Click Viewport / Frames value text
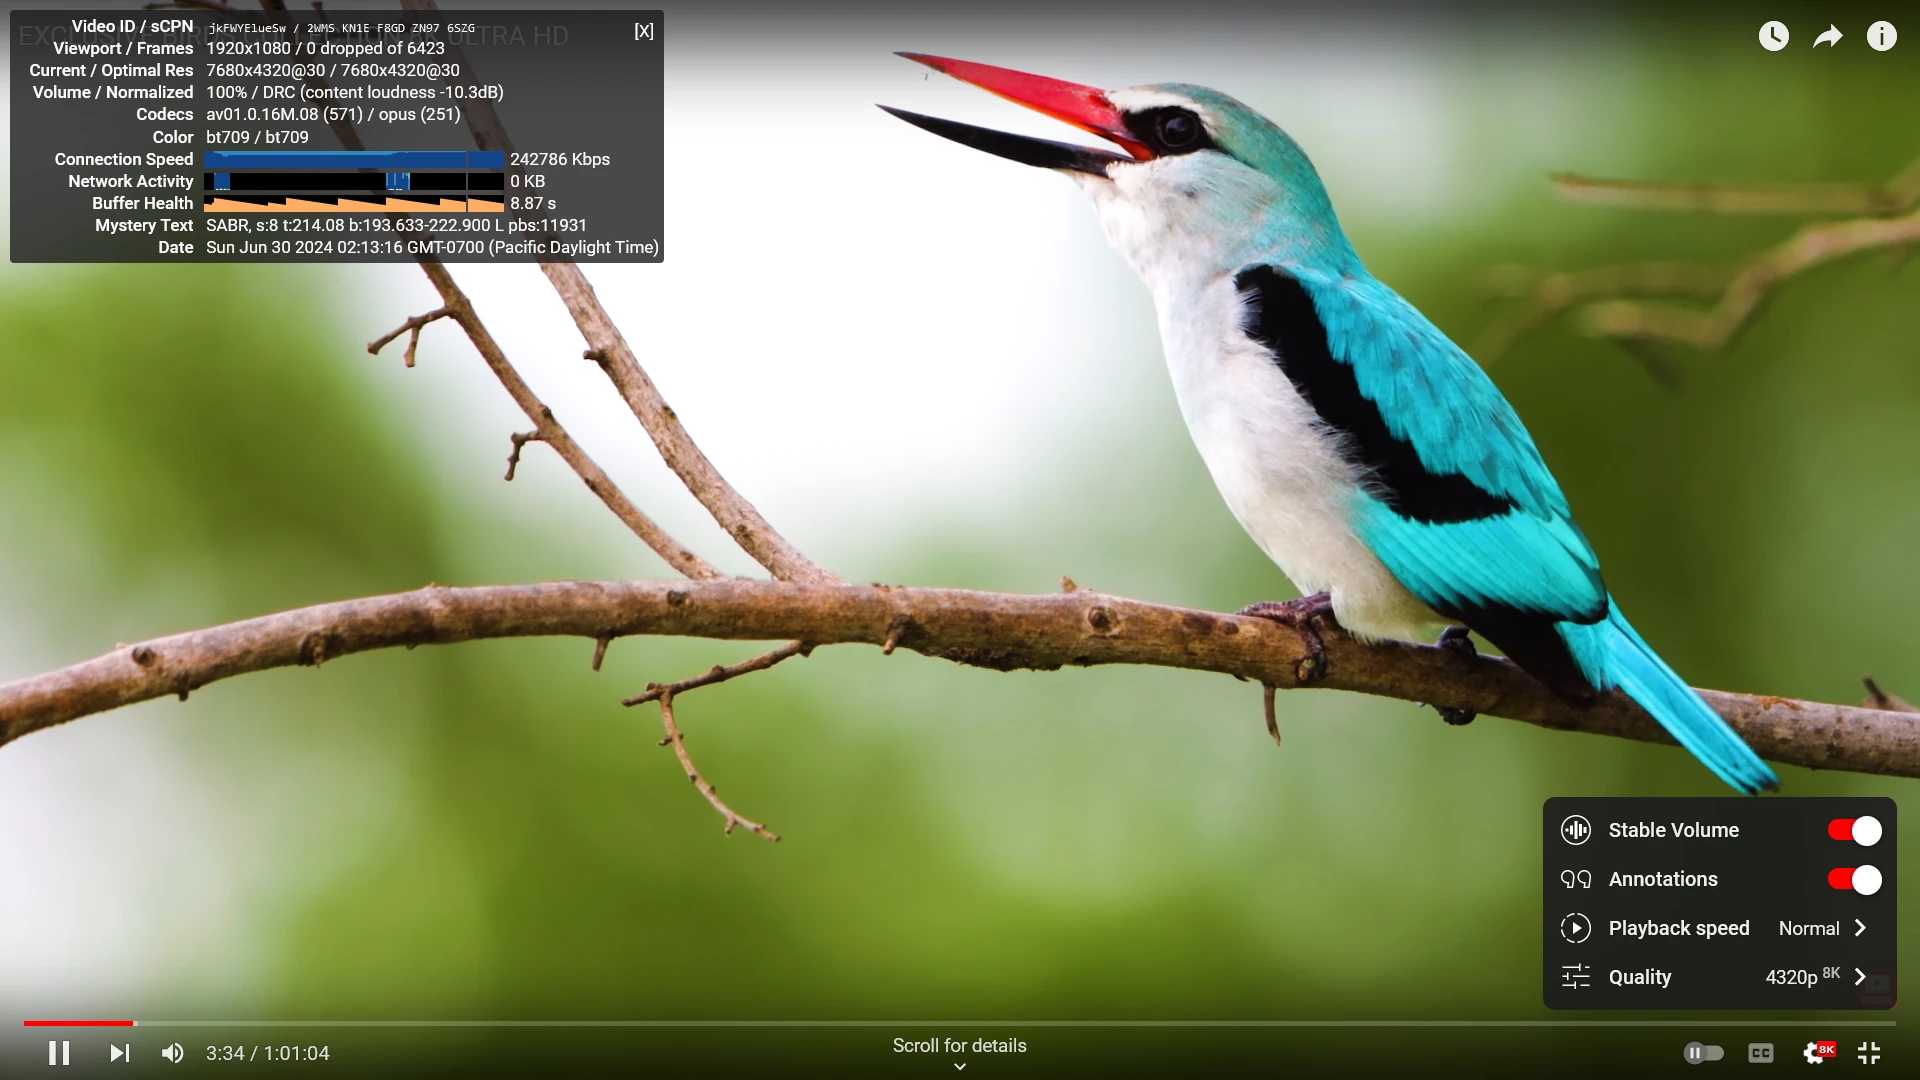 point(325,48)
